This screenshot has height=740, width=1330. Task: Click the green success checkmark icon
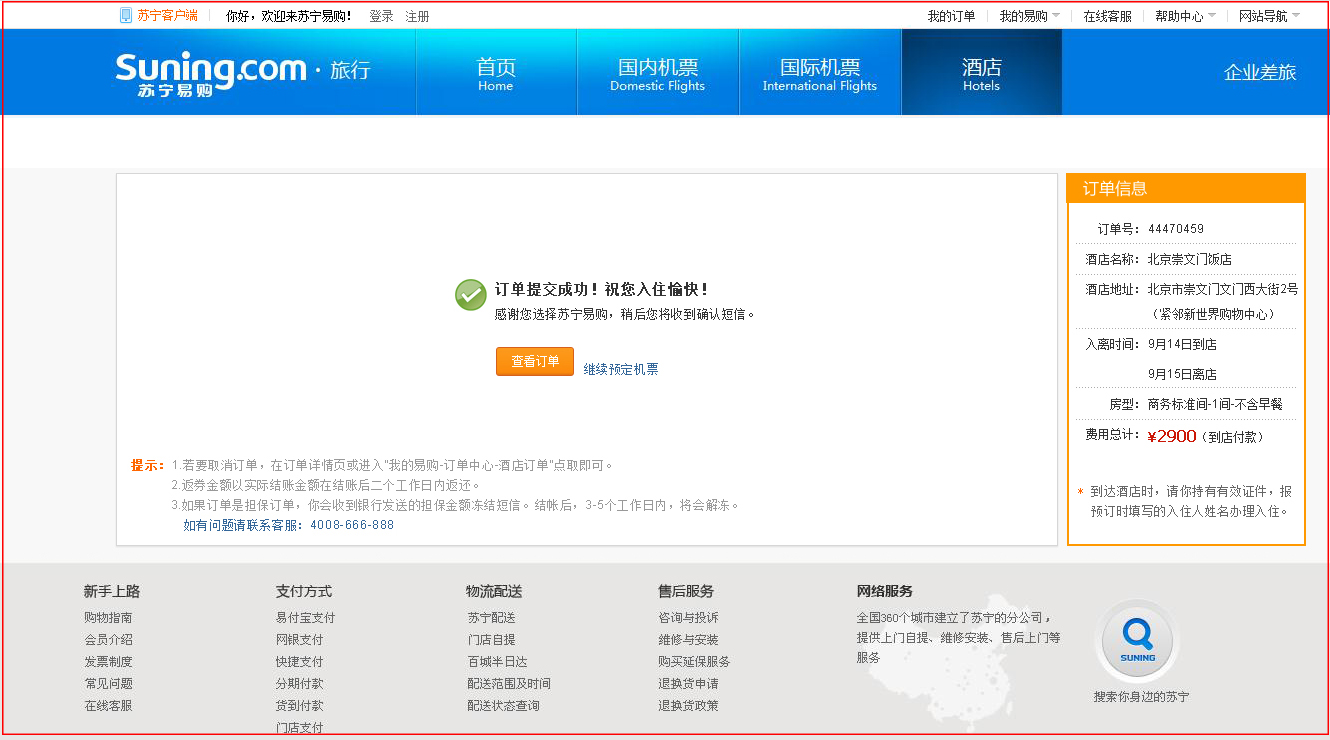tap(471, 295)
